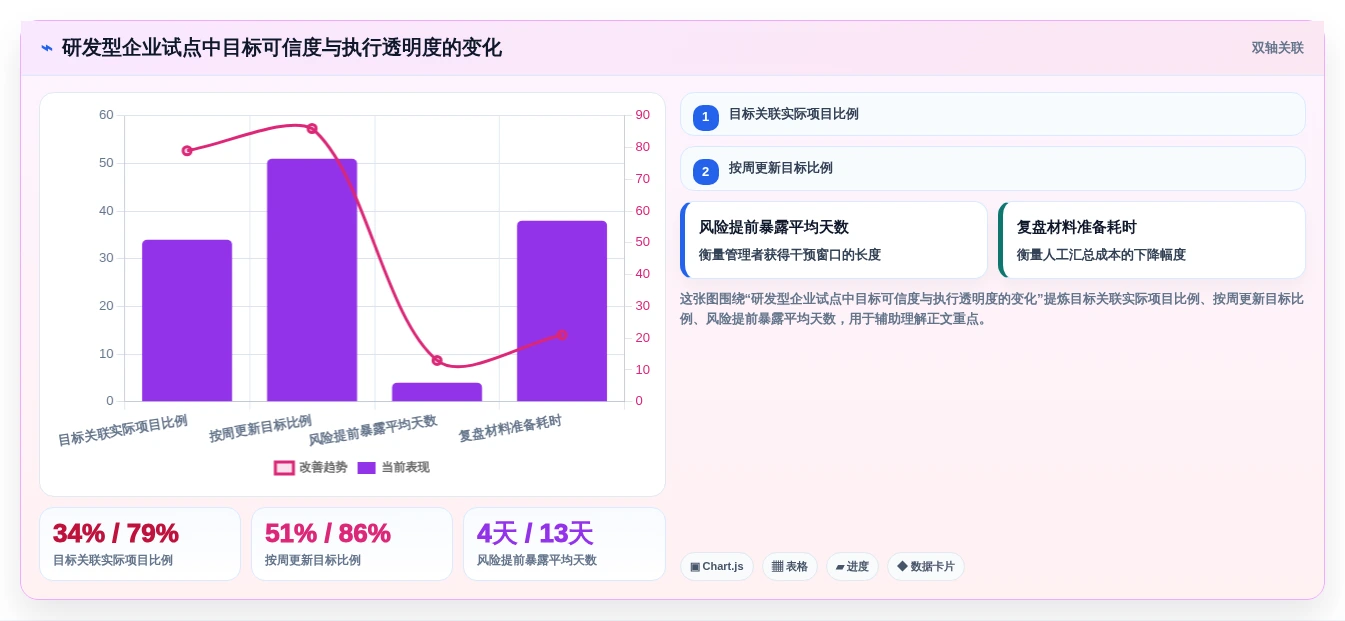
Task: Click the short bar for 风险提前暴露平均天数
Action: 437,392
